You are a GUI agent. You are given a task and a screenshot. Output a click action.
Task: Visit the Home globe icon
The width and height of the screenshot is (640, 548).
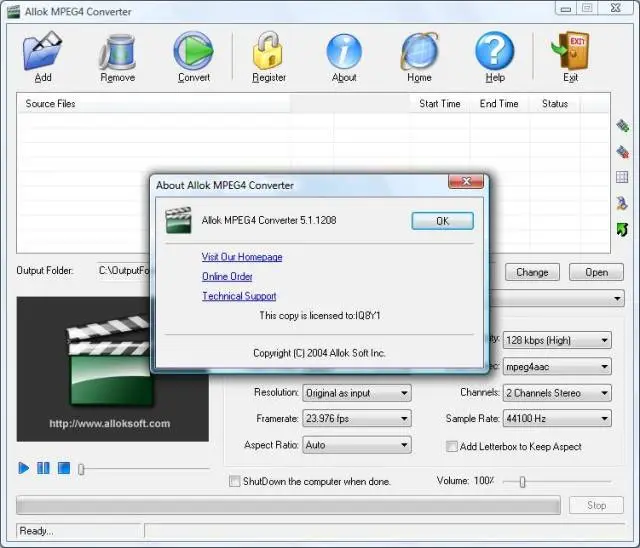(x=419, y=51)
